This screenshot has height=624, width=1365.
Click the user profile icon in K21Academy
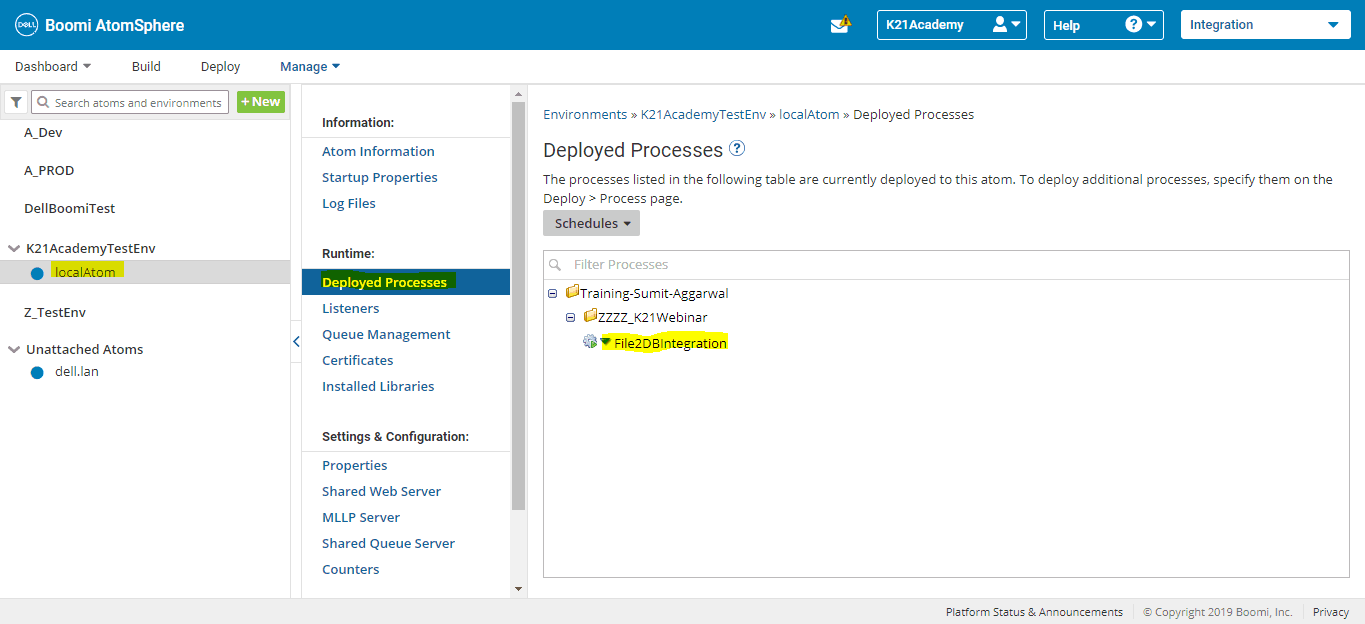click(x=1000, y=24)
